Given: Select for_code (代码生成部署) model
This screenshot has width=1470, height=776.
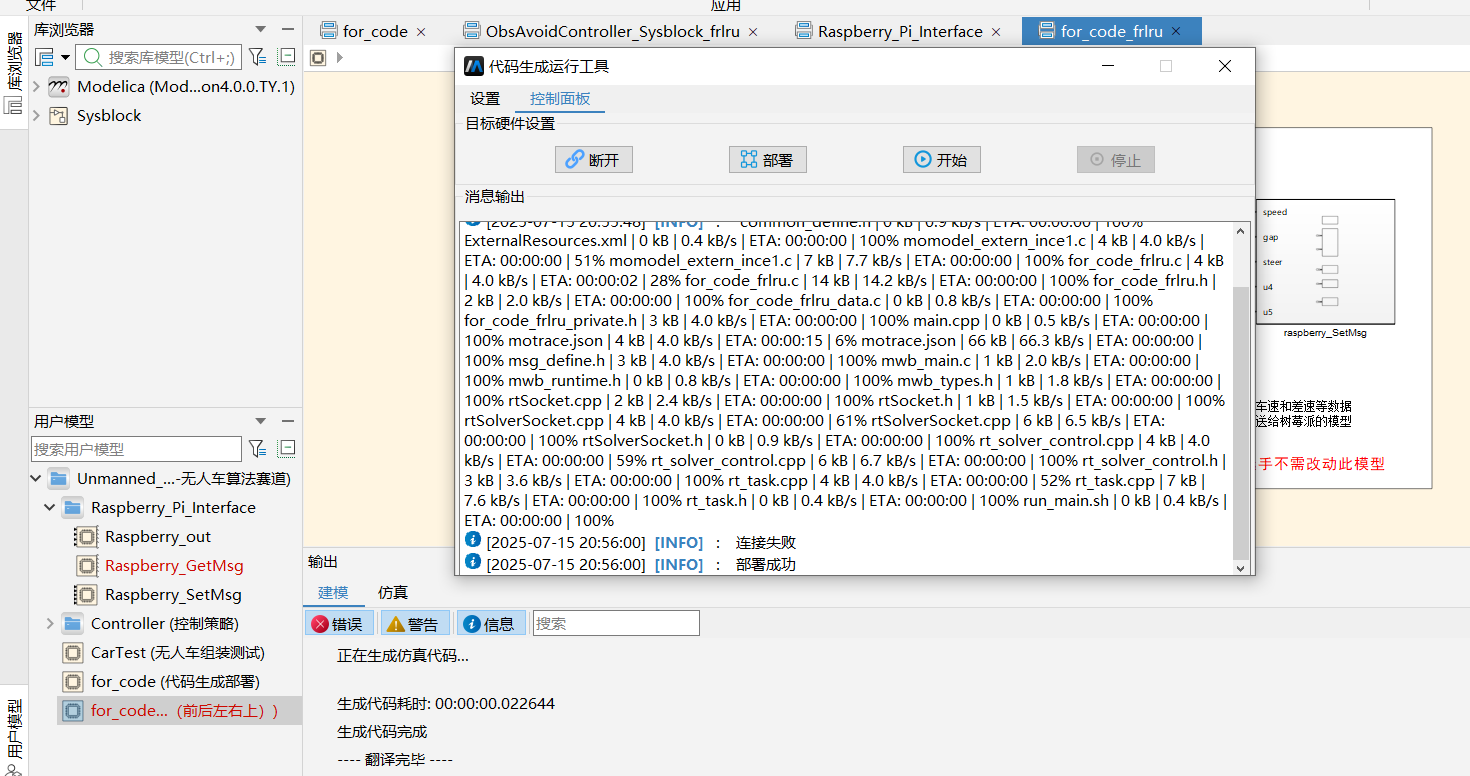Looking at the screenshot, I should click(x=175, y=682).
